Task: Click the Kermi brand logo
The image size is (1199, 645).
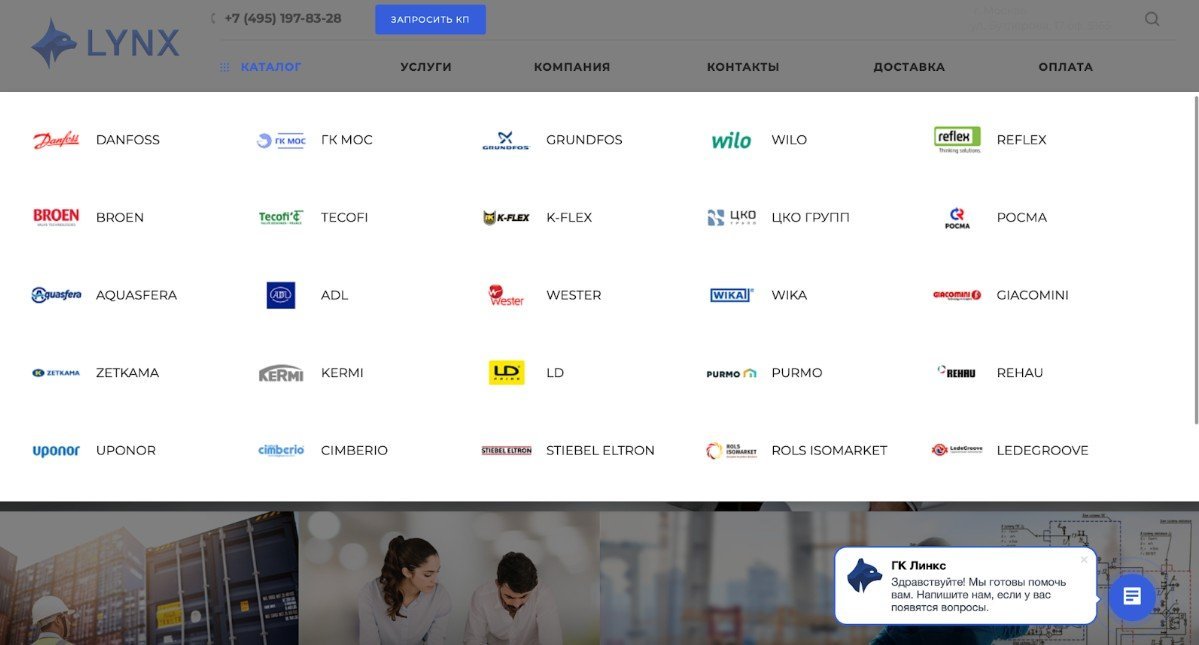Action: [281, 373]
